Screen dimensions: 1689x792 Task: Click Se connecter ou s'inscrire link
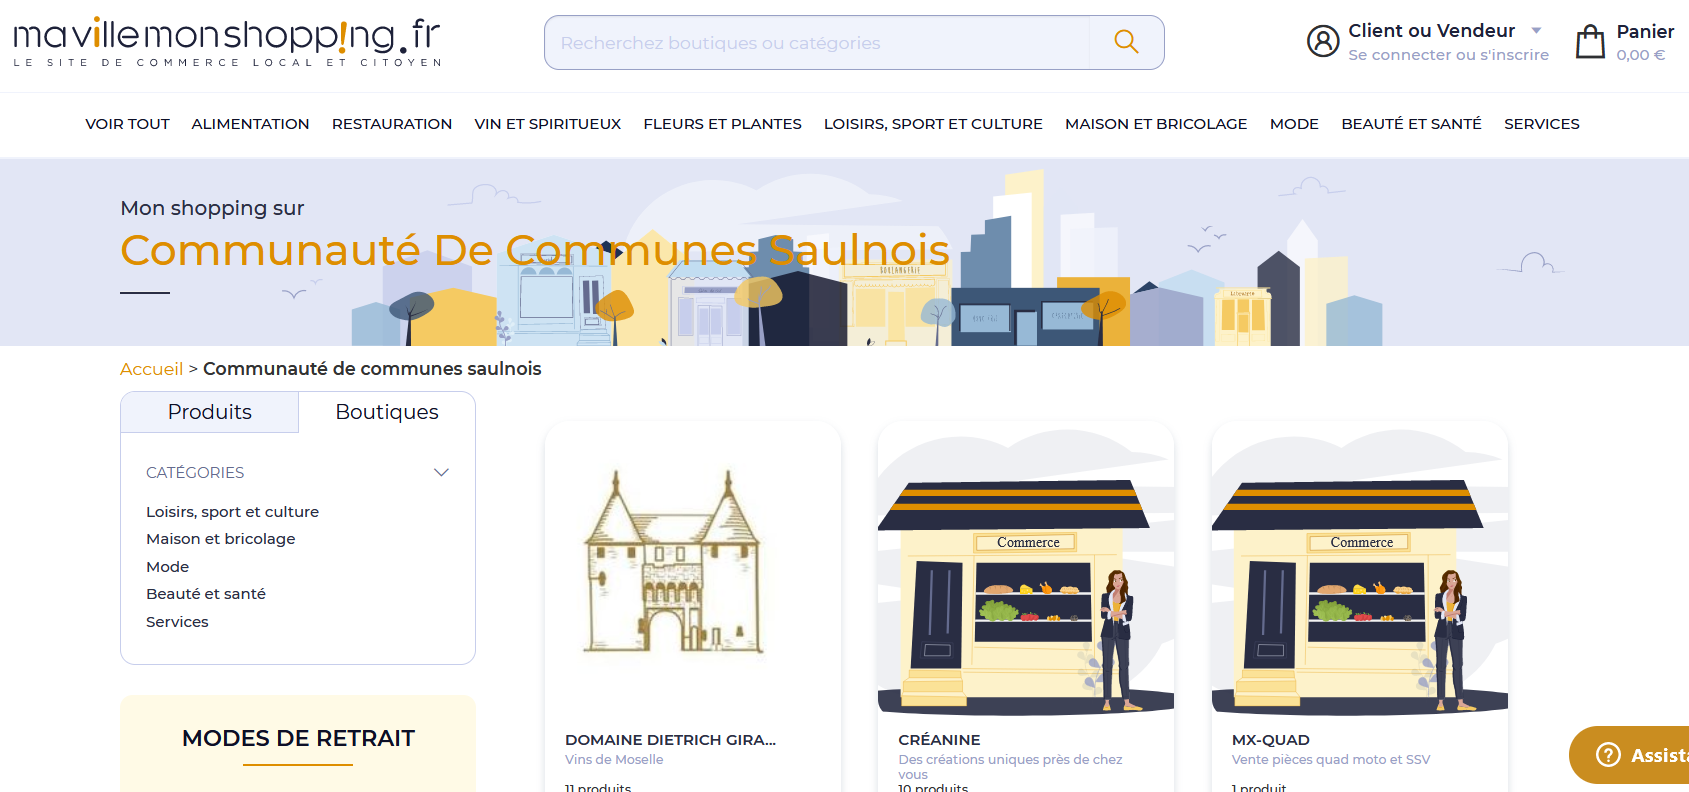(1448, 55)
